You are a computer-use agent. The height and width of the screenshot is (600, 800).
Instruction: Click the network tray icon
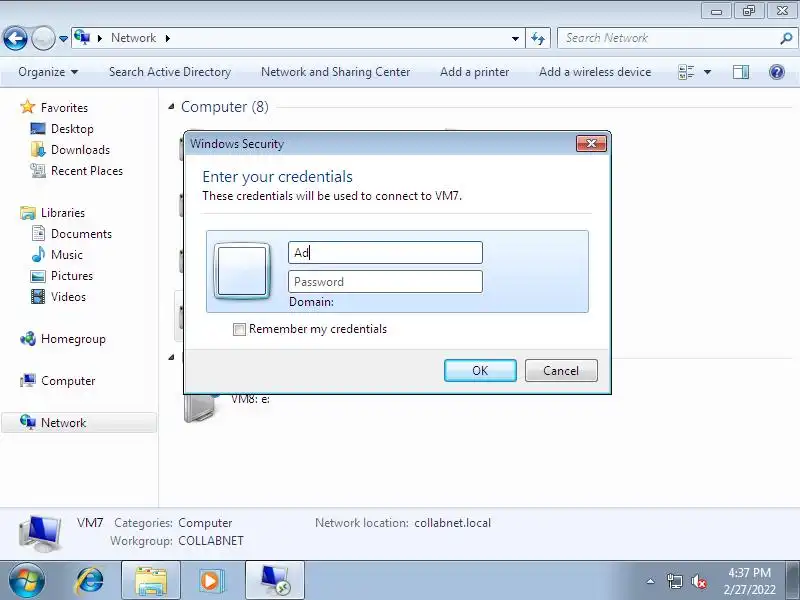point(675,581)
